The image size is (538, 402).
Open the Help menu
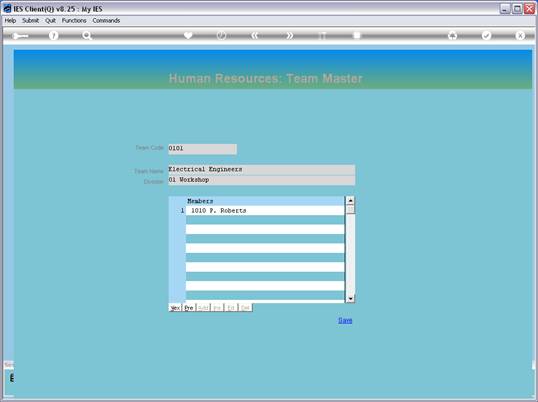(x=10, y=21)
